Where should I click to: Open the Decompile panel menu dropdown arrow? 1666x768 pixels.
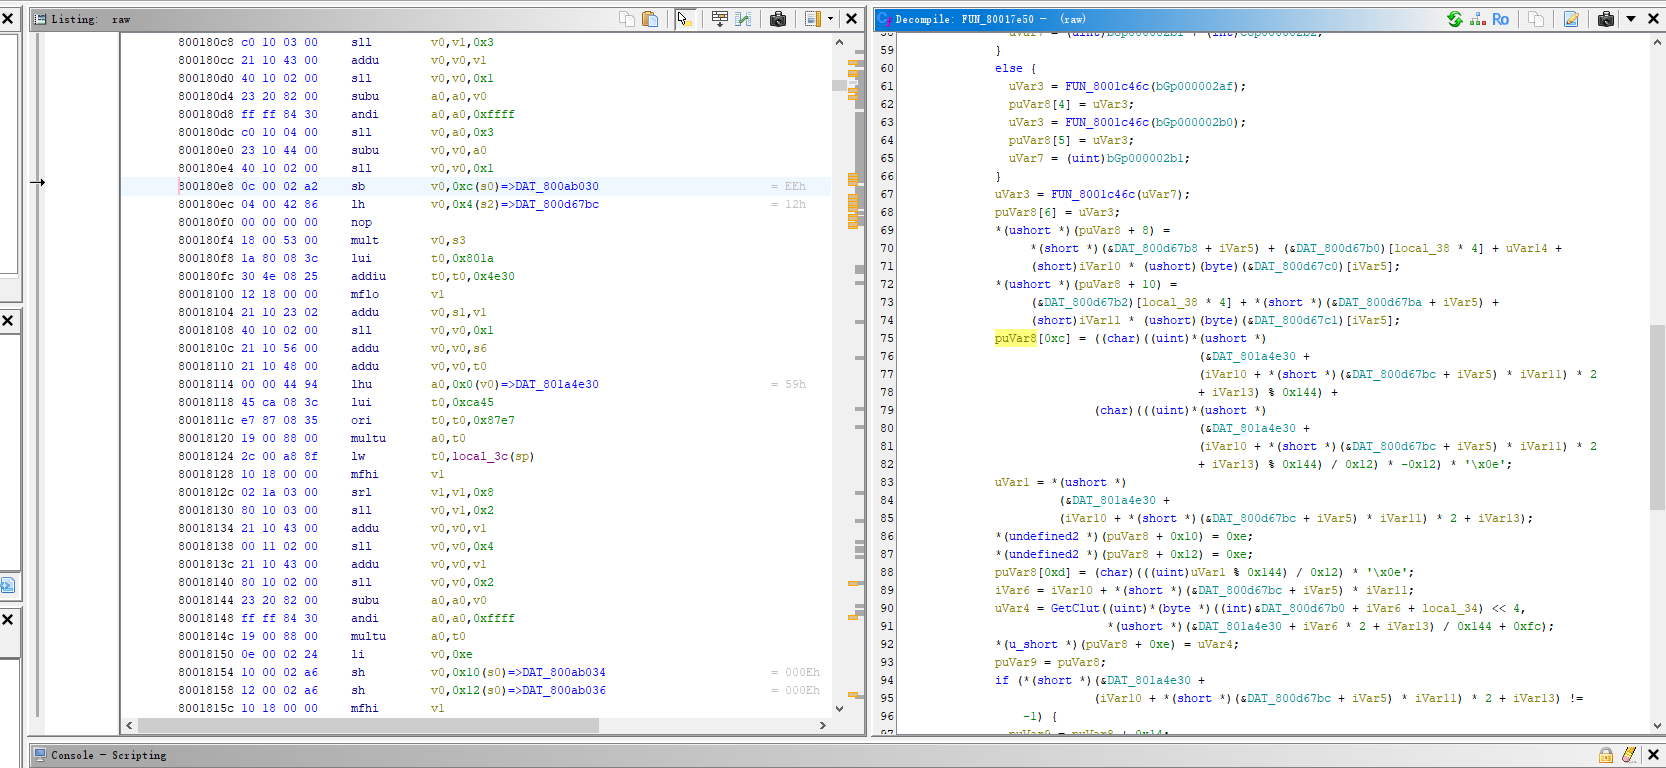[1631, 19]
